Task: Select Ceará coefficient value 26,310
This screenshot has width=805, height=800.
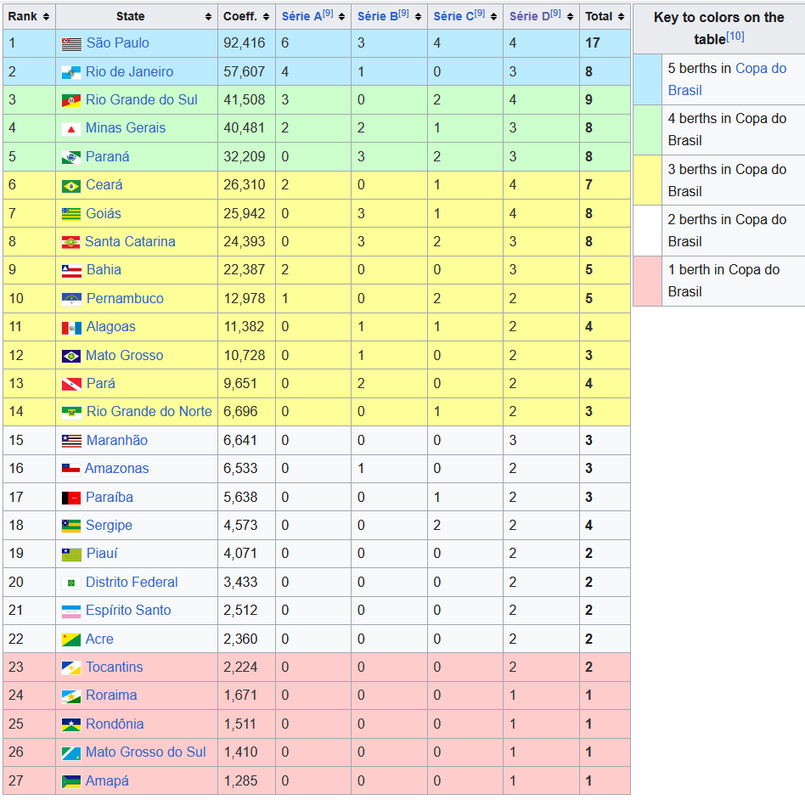Action: [x=244, y=185]
